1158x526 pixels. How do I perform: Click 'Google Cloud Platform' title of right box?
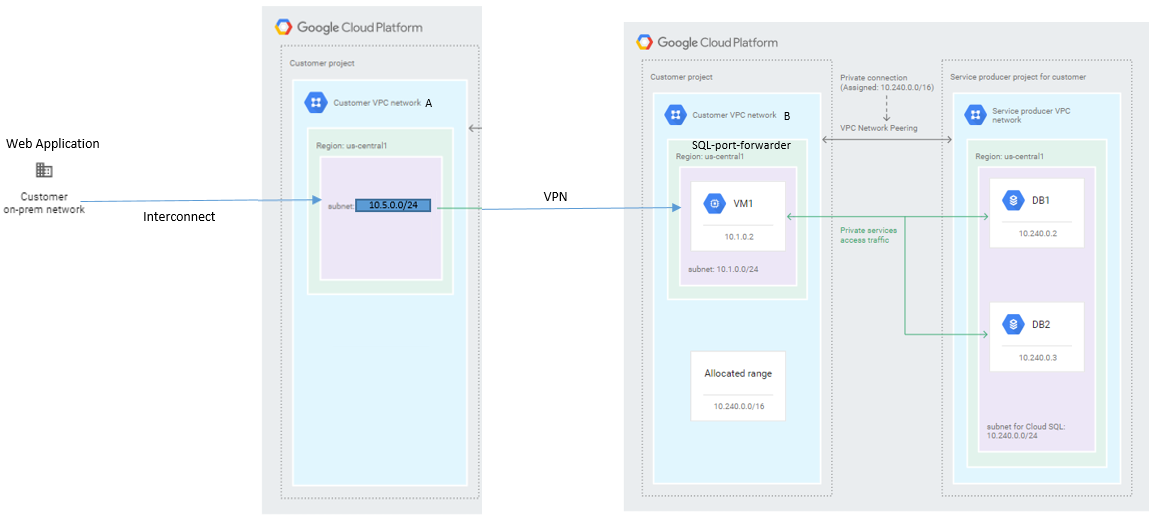click(x=717, y=42)
